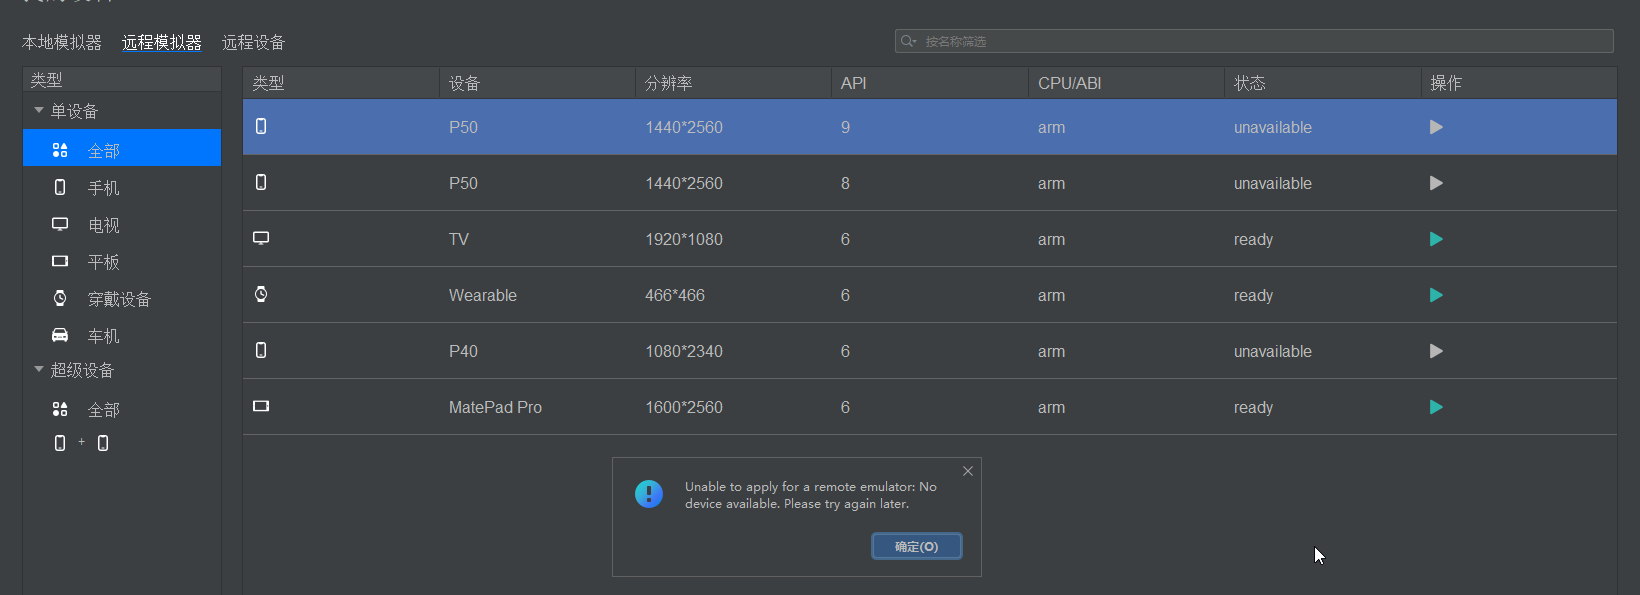Image resolution: width=1640 pixels, height=595 pixels.
Task: Close the error notification dialog
Action: pos(968,471)
